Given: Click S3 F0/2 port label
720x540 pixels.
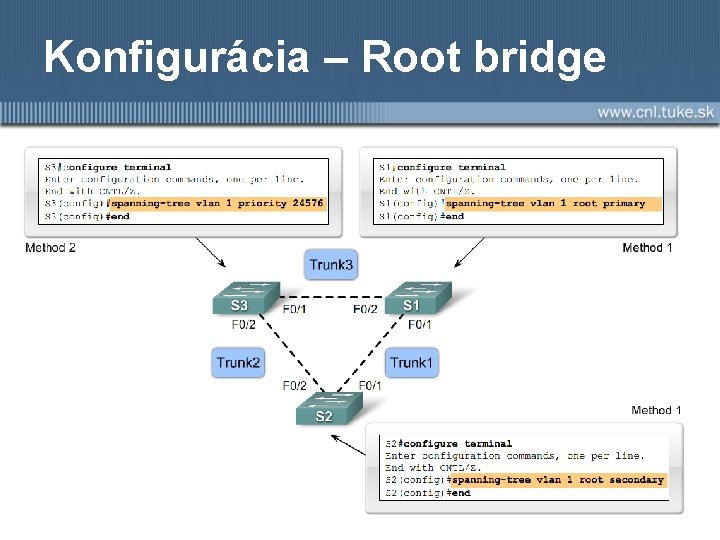Looking at the screenshot, I should 243,325.
